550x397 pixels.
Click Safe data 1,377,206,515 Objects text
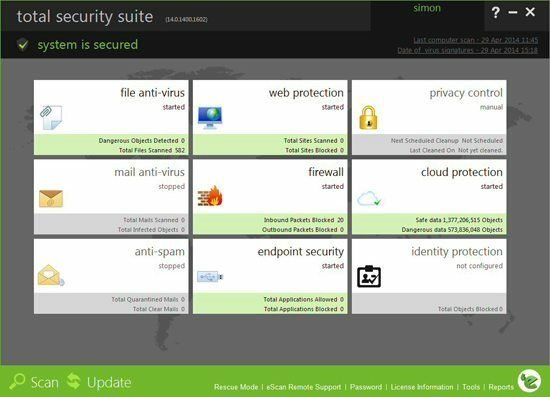pos(459,220)
